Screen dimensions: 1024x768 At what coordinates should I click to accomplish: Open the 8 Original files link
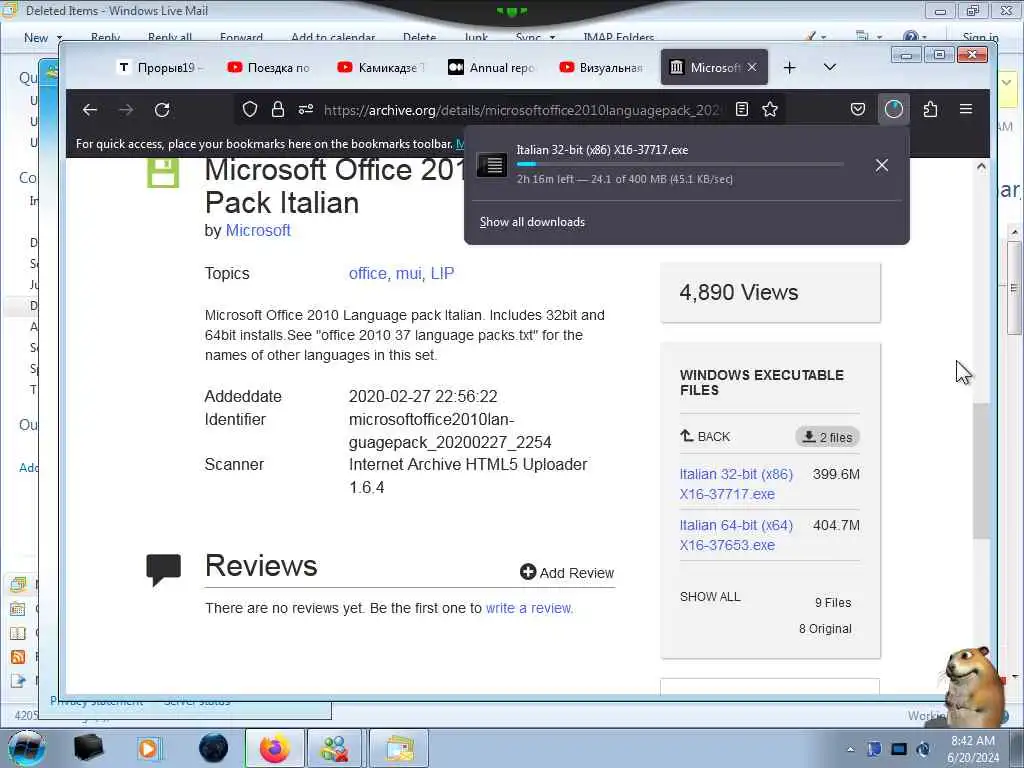coord(825,628)
